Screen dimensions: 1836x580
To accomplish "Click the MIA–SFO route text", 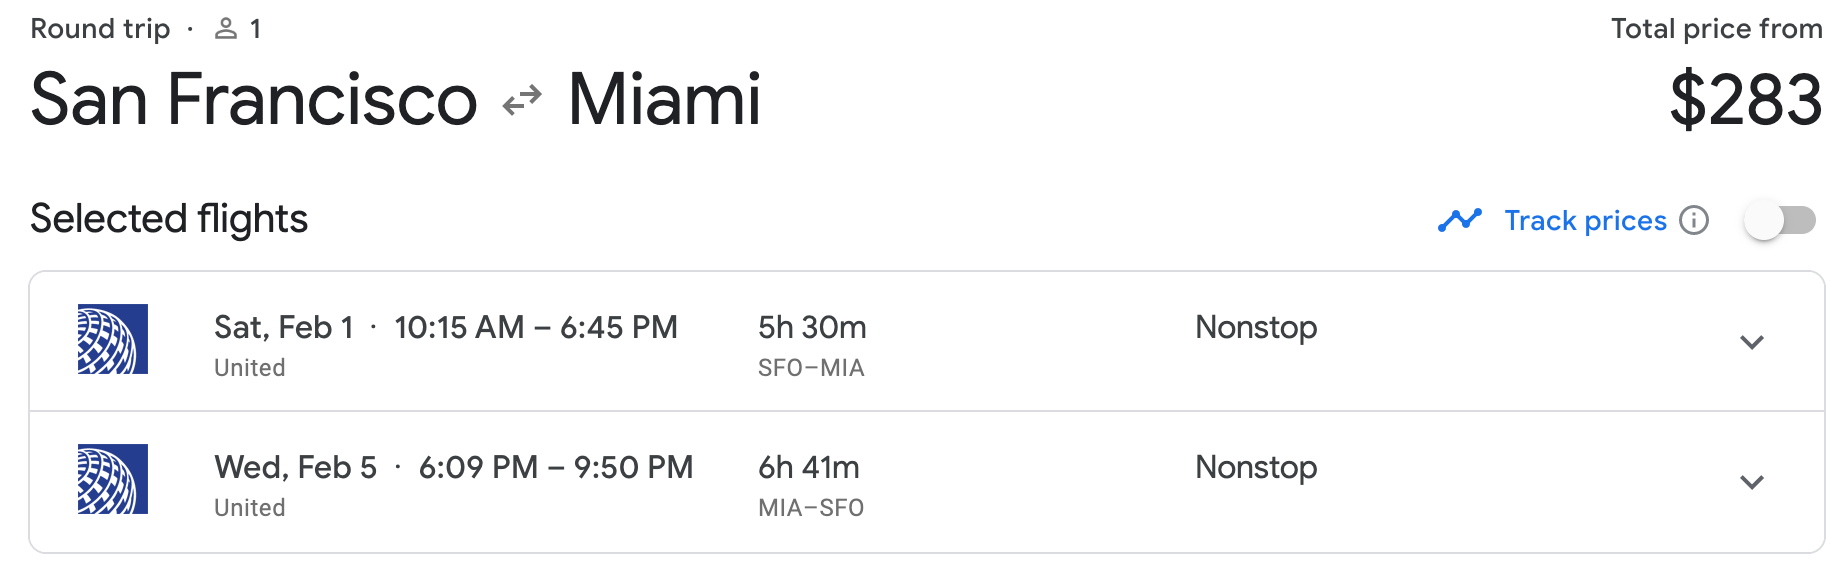I will tap(811, 508).
